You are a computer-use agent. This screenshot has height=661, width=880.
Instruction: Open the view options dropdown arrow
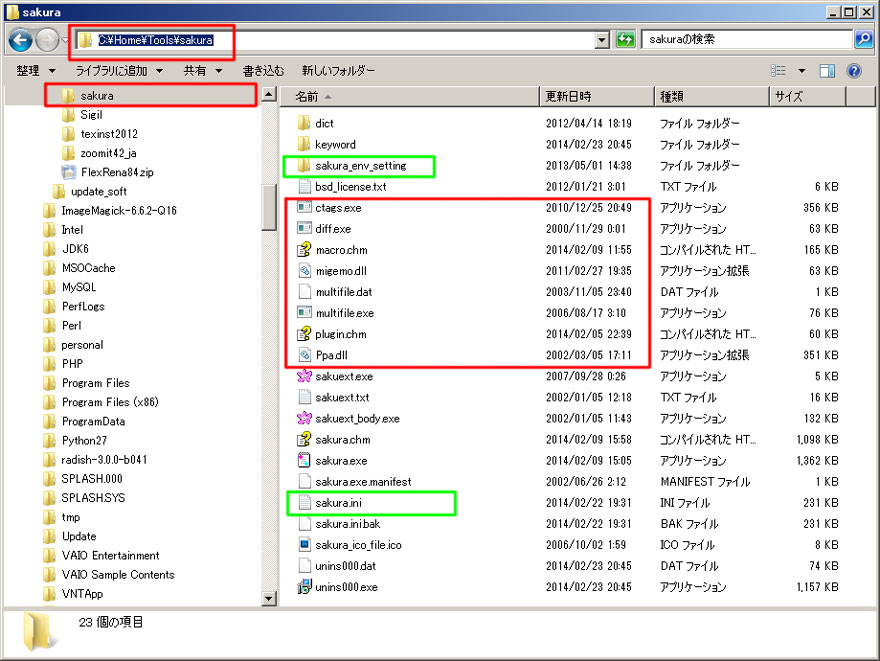point(801,71)
